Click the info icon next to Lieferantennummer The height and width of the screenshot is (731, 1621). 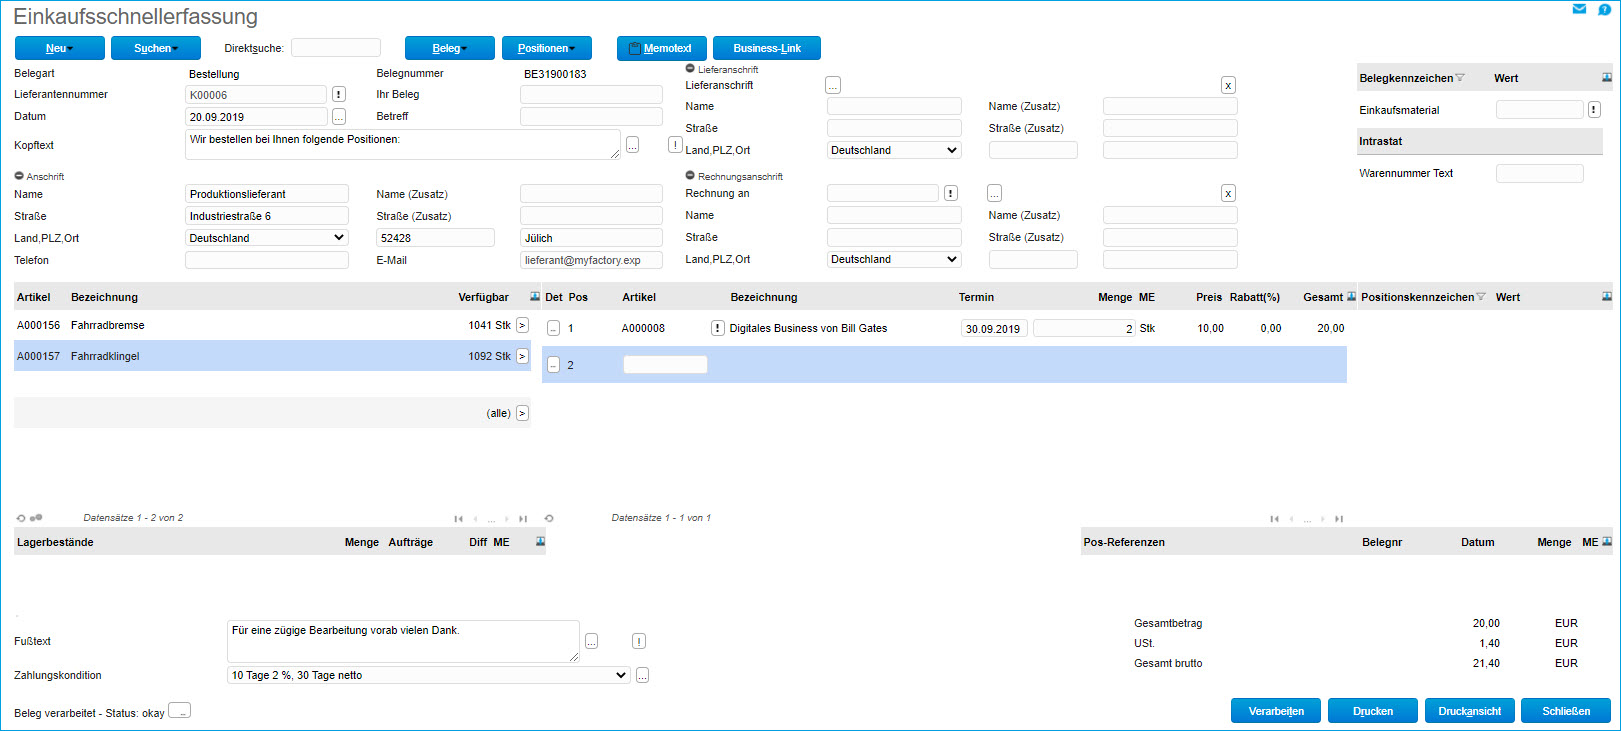[339, 94]
